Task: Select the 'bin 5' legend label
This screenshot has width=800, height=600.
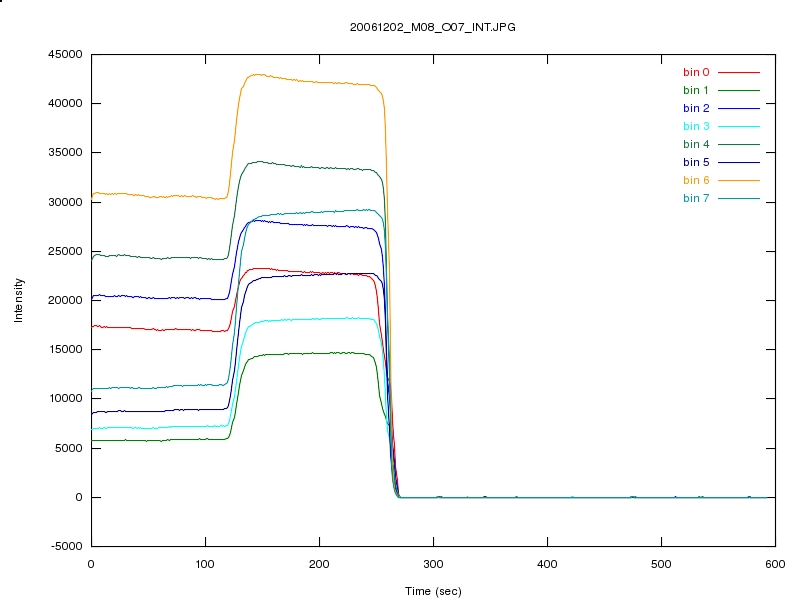Action: click(696, 162)
